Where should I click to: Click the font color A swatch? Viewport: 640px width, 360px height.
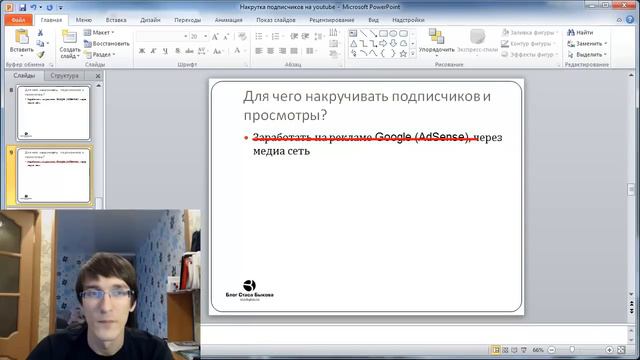pos(237,51)
